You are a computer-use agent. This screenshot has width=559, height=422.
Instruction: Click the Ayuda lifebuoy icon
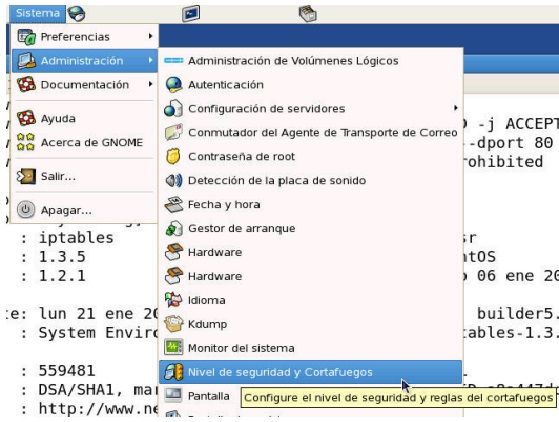pyautogui.click(x=27, y=118)
